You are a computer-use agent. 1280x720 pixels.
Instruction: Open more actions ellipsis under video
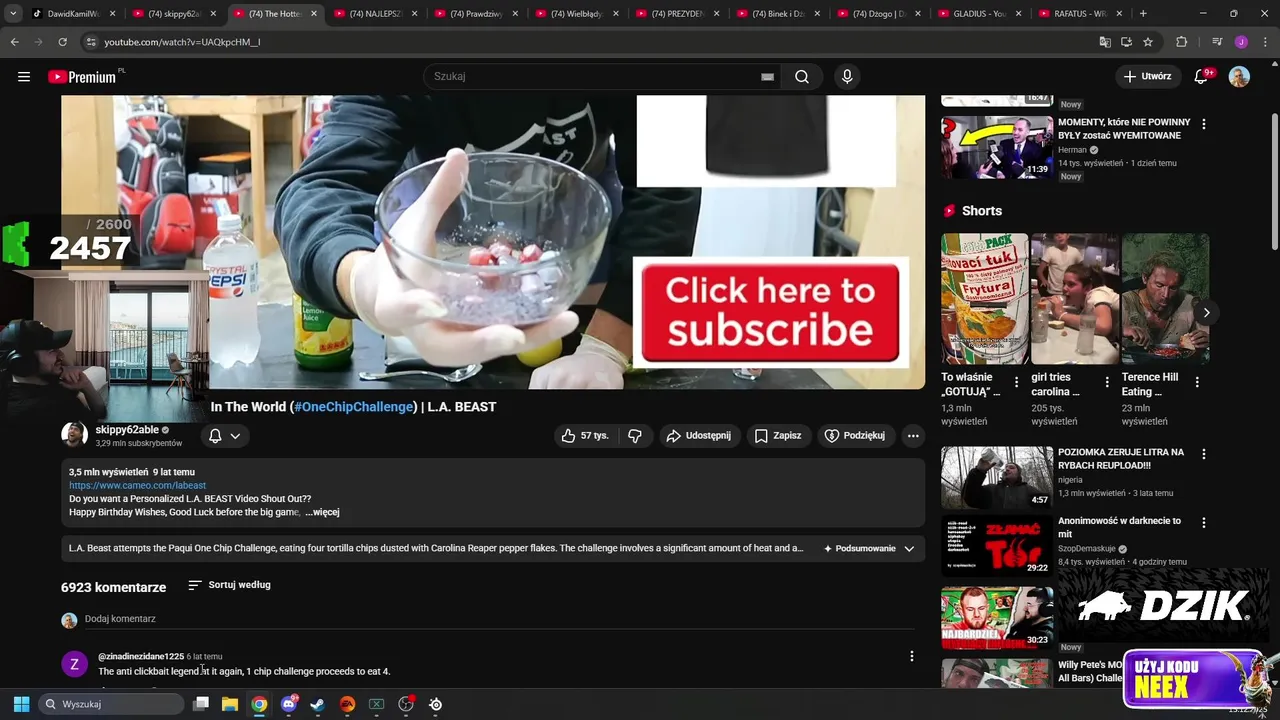pyautogui.click(x=913, y=436)
